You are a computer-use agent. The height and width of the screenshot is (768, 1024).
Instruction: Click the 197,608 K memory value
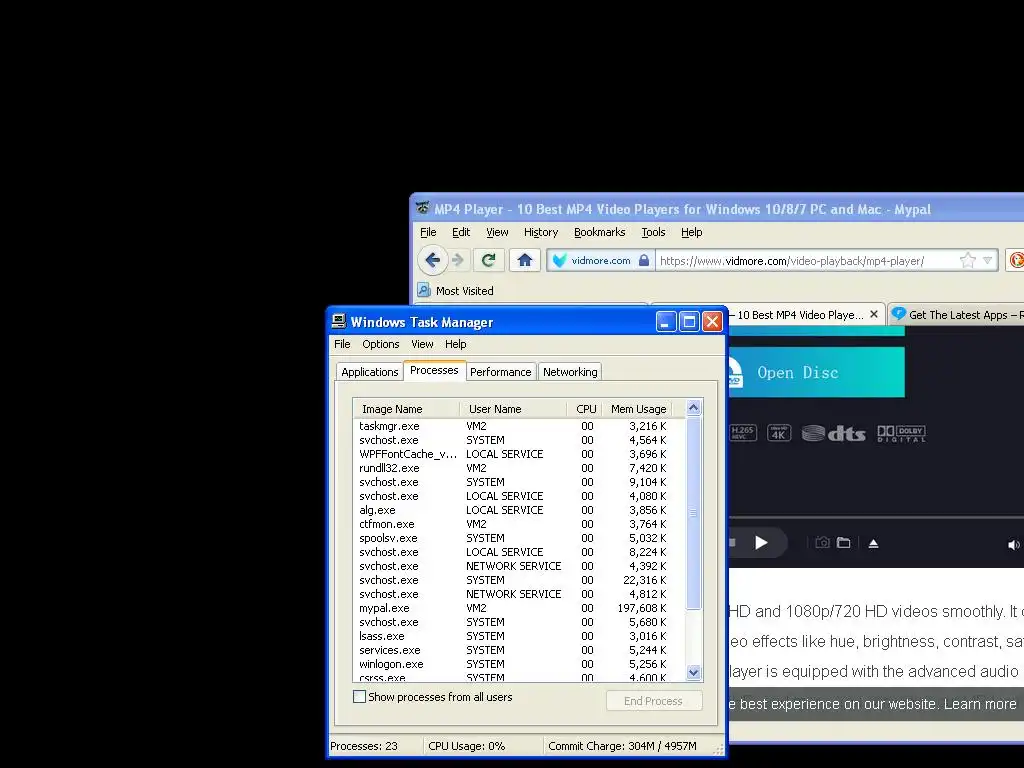tap(642, 608)
